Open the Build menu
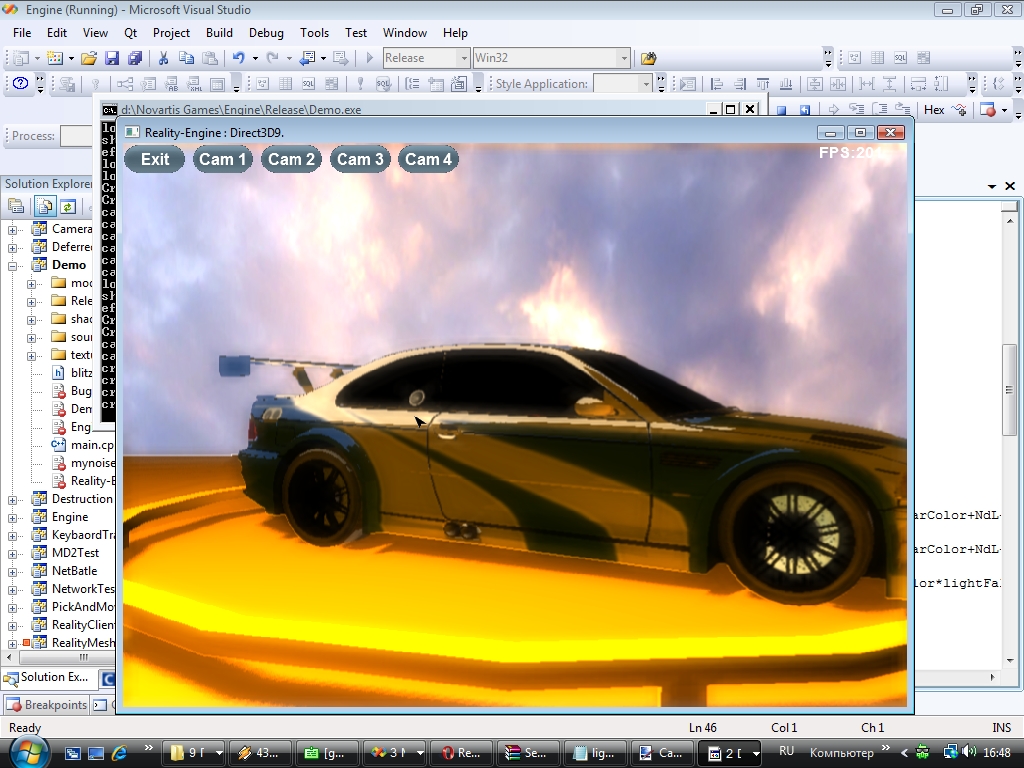Screen dimensions: 1024x768 [x=219, y=32]
